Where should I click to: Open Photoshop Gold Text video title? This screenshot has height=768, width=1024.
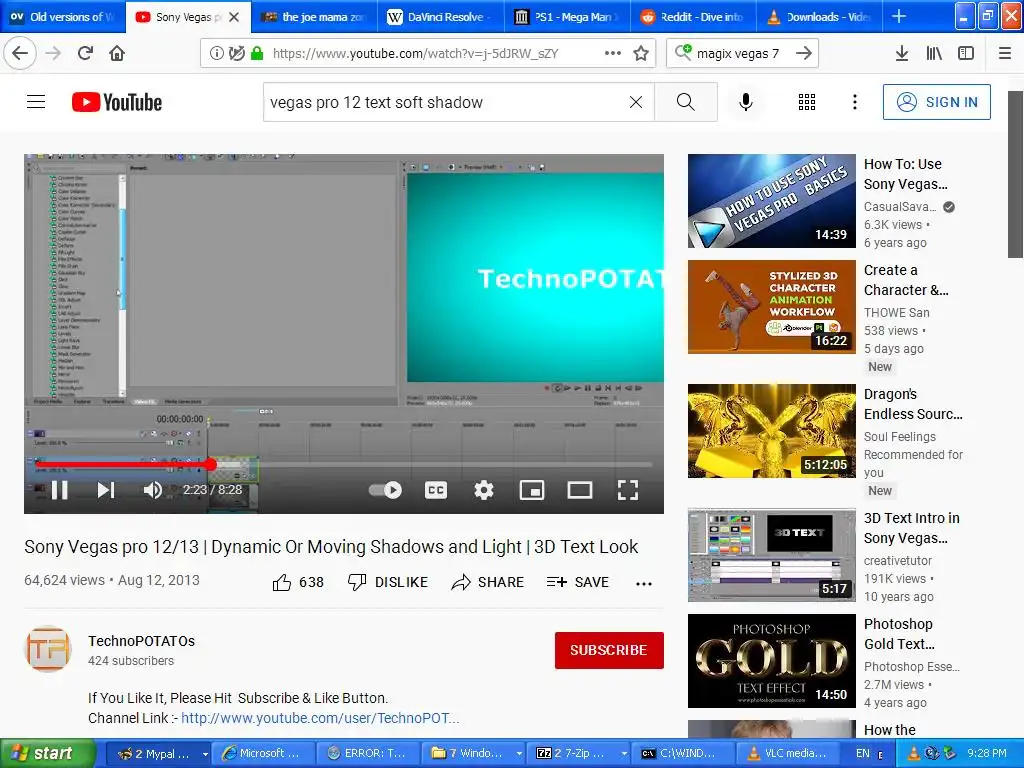[x=899, y=633]
